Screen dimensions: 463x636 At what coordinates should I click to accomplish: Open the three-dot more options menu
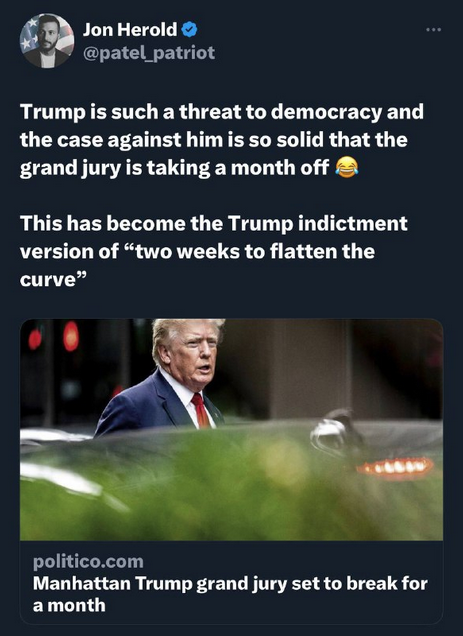pos(433,30)
